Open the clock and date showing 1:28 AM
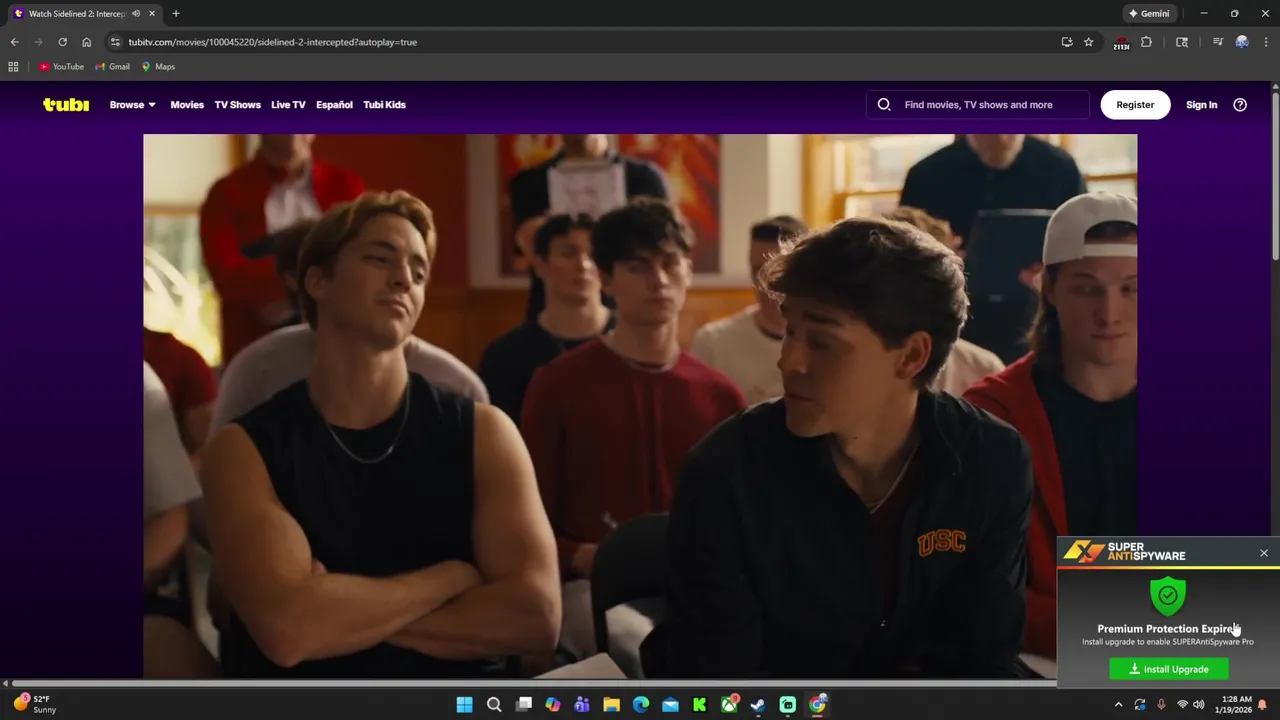1280x720 pixels. [x=1236, y=705]
